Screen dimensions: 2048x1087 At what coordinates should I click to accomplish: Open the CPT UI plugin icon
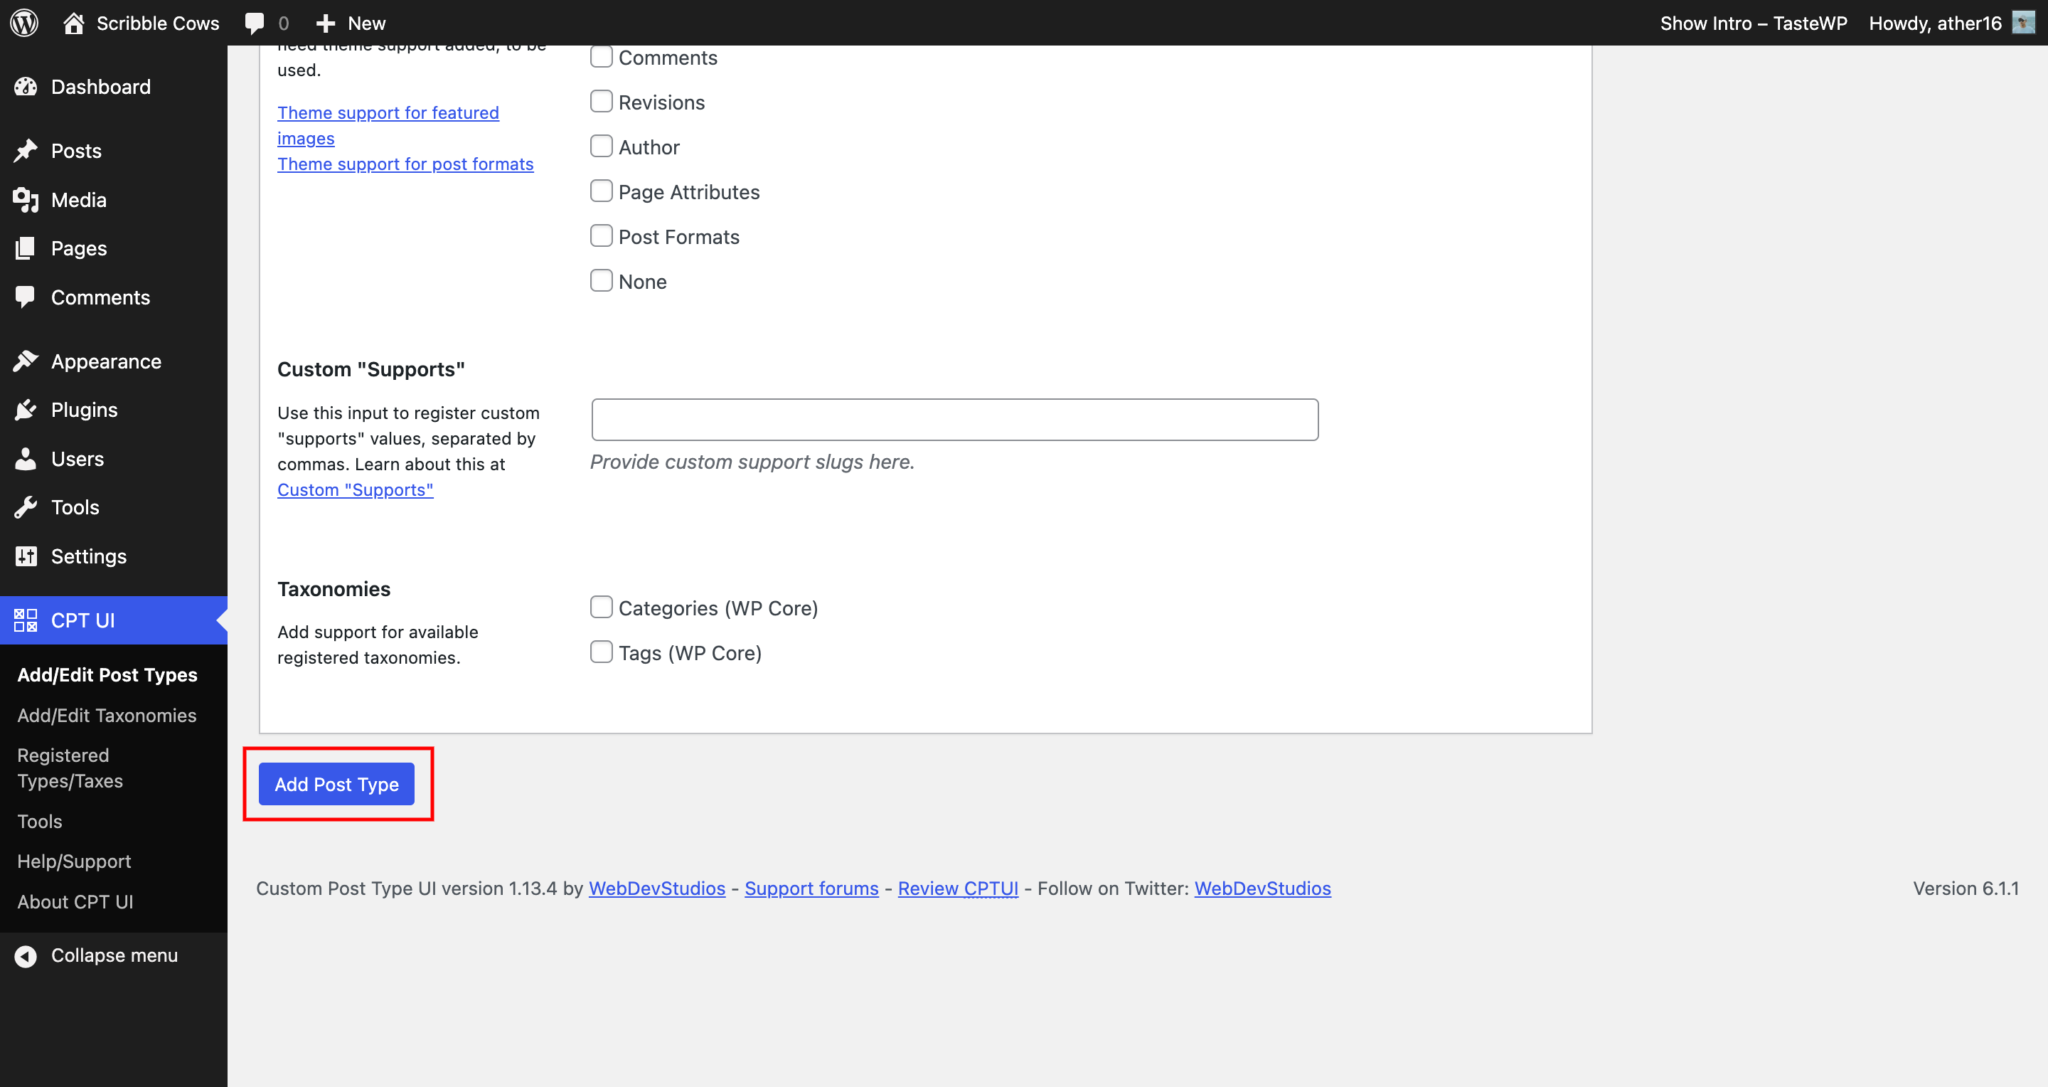(x=26, y=620)
